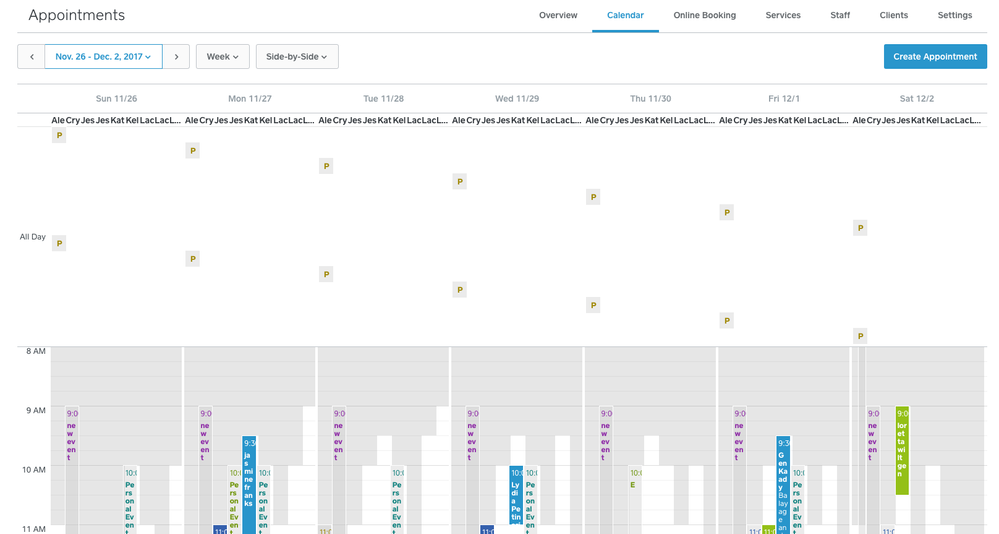Select the Calendar tab
Screen dimensions: 999x534
coord(625,15)
